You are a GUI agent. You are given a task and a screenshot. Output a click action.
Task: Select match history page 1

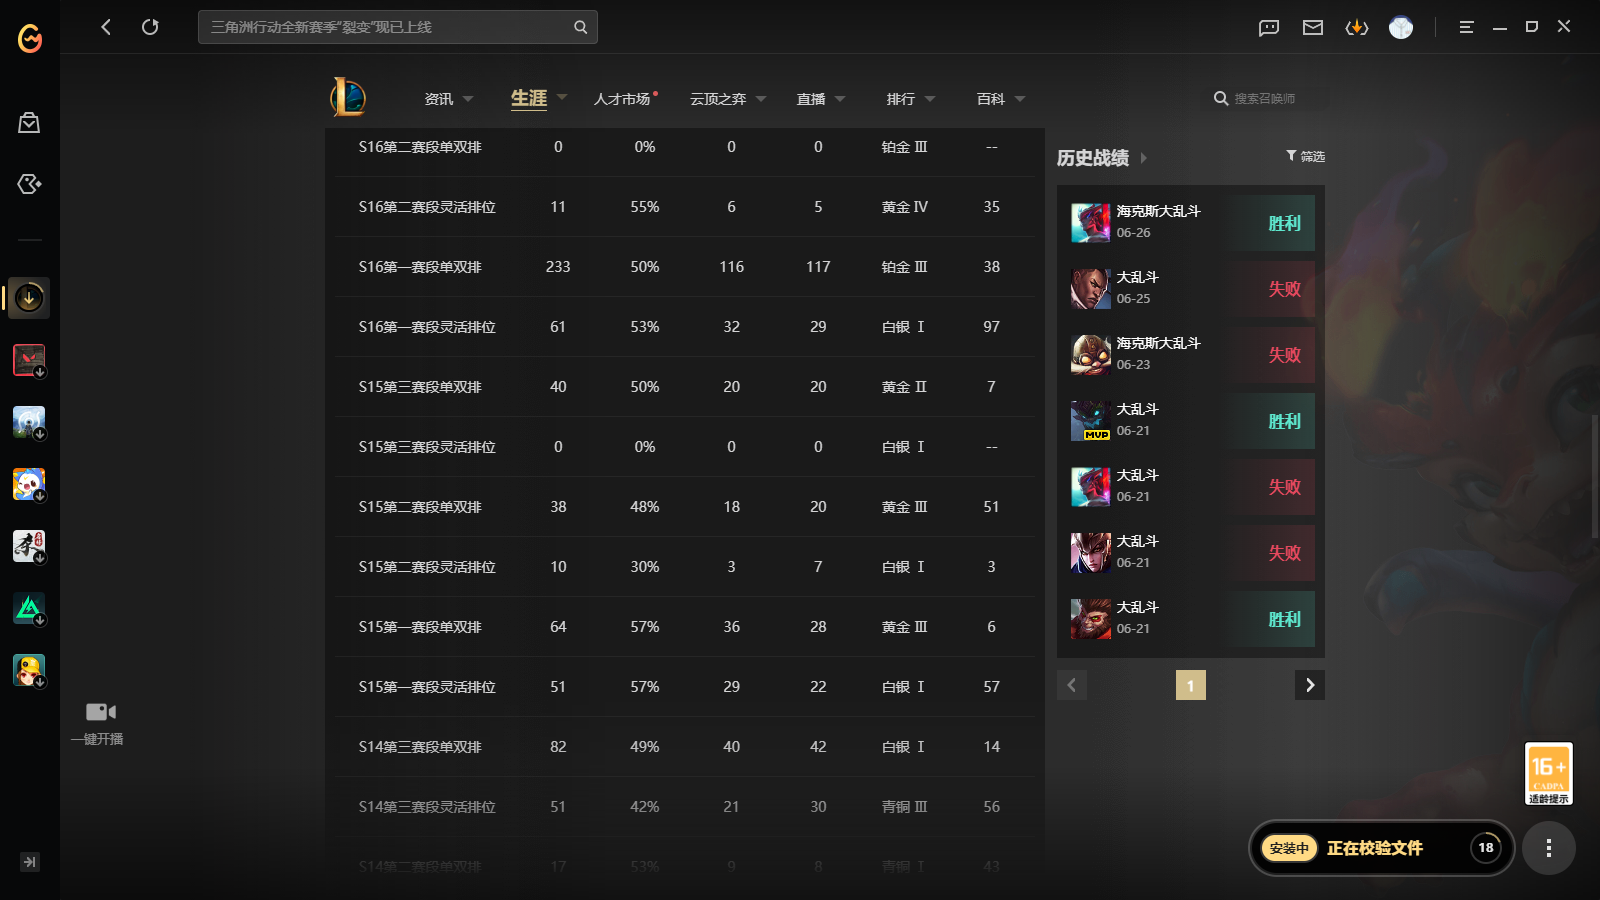(x=1191, y=685)
